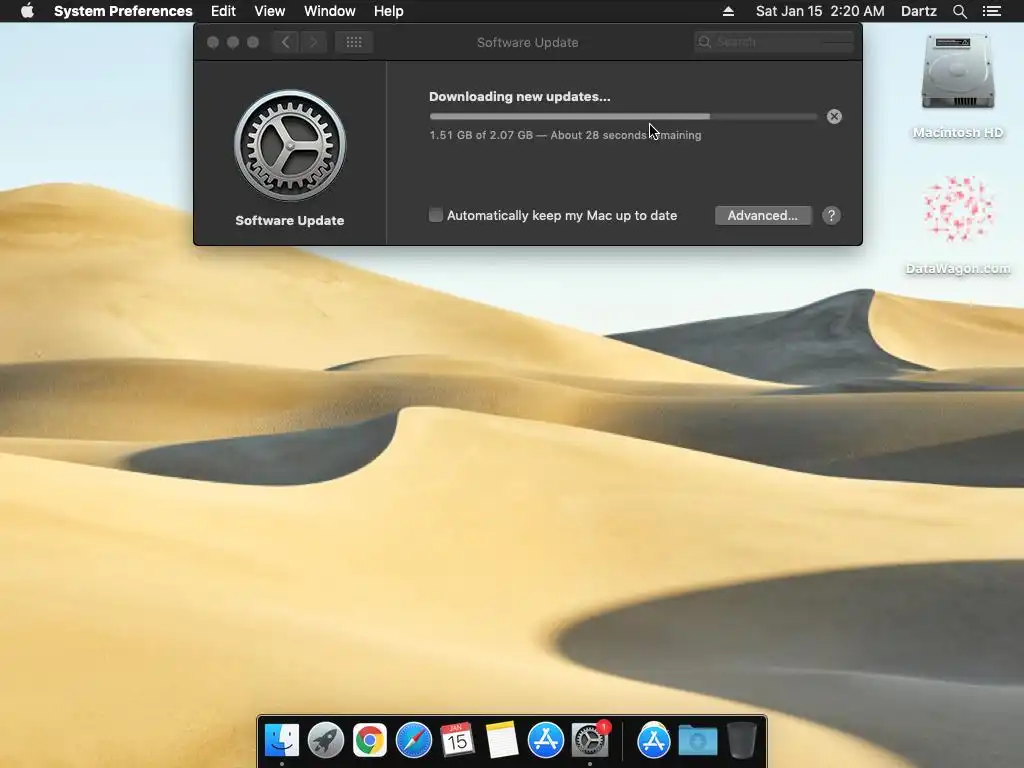The height and width of the screenshot is (768, 1024).
Task: Go forward in System Preferences
Action: (x=313, y=42)
